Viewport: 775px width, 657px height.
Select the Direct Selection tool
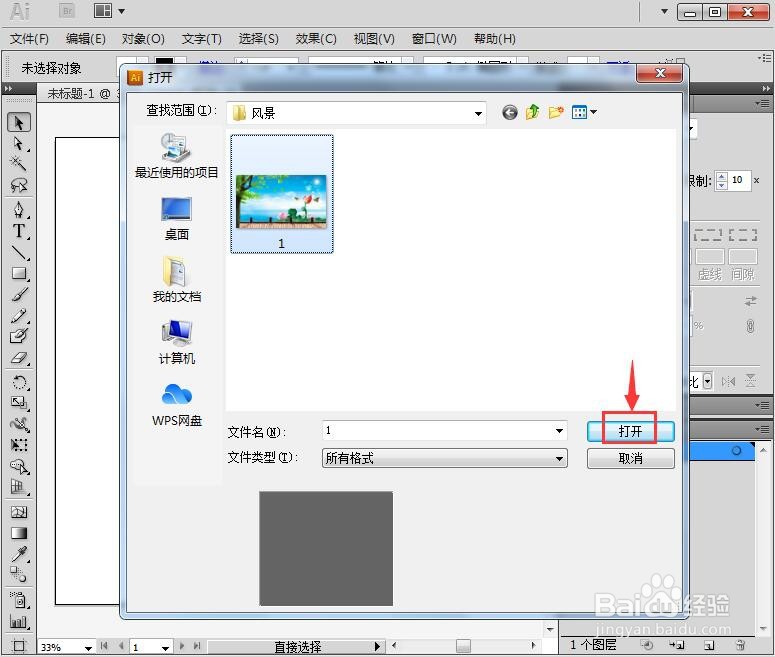click(19, 144)
